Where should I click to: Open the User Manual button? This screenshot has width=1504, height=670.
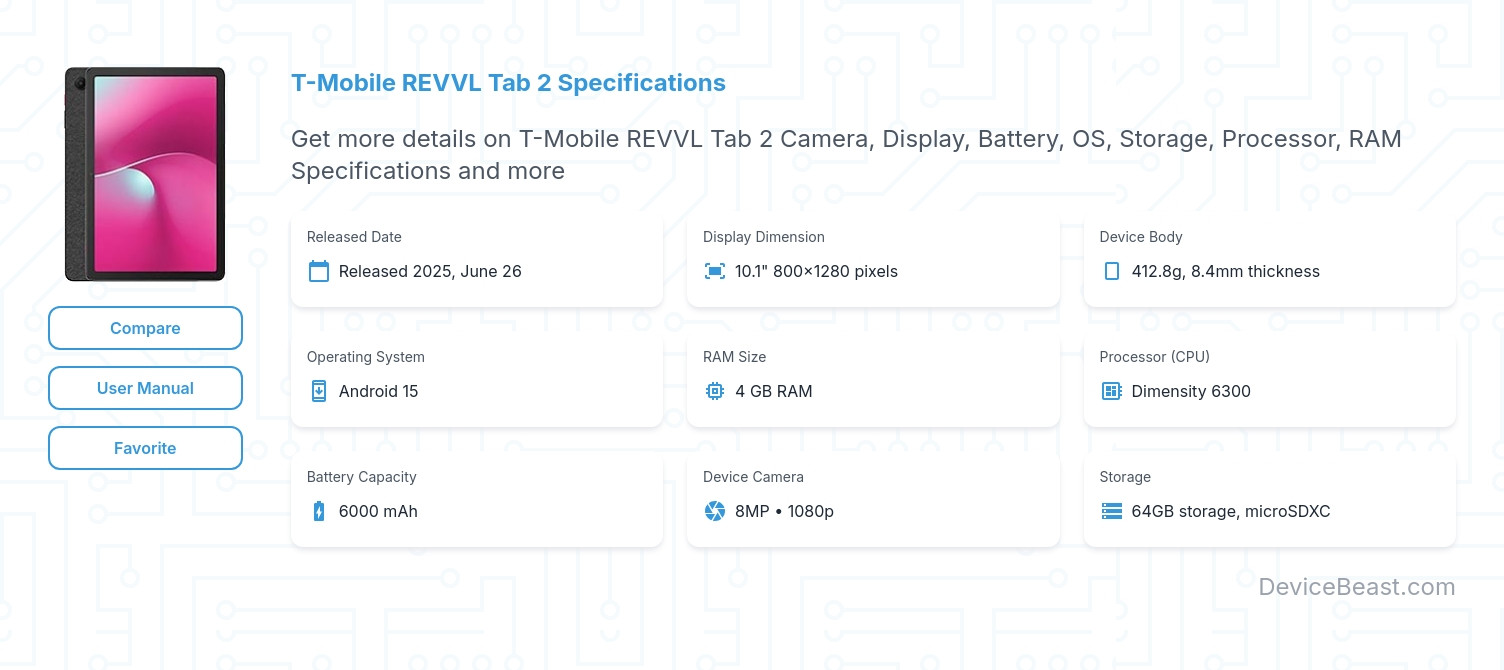[x=145, y=388]
